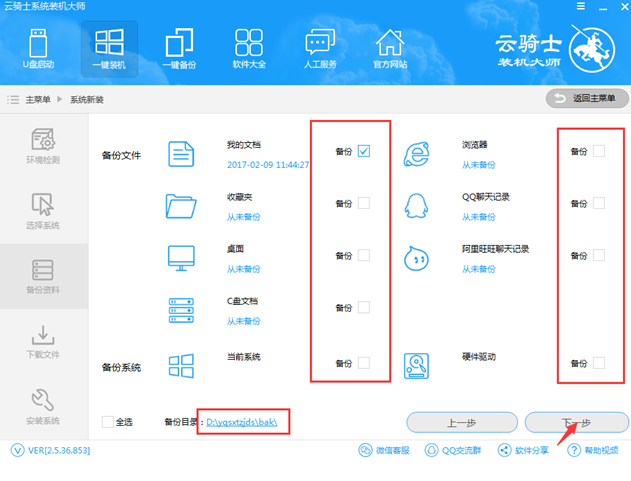Select the 下载文件 step in sidebar
The width and height of the screenshot is (631, 481).
point(43,341)
